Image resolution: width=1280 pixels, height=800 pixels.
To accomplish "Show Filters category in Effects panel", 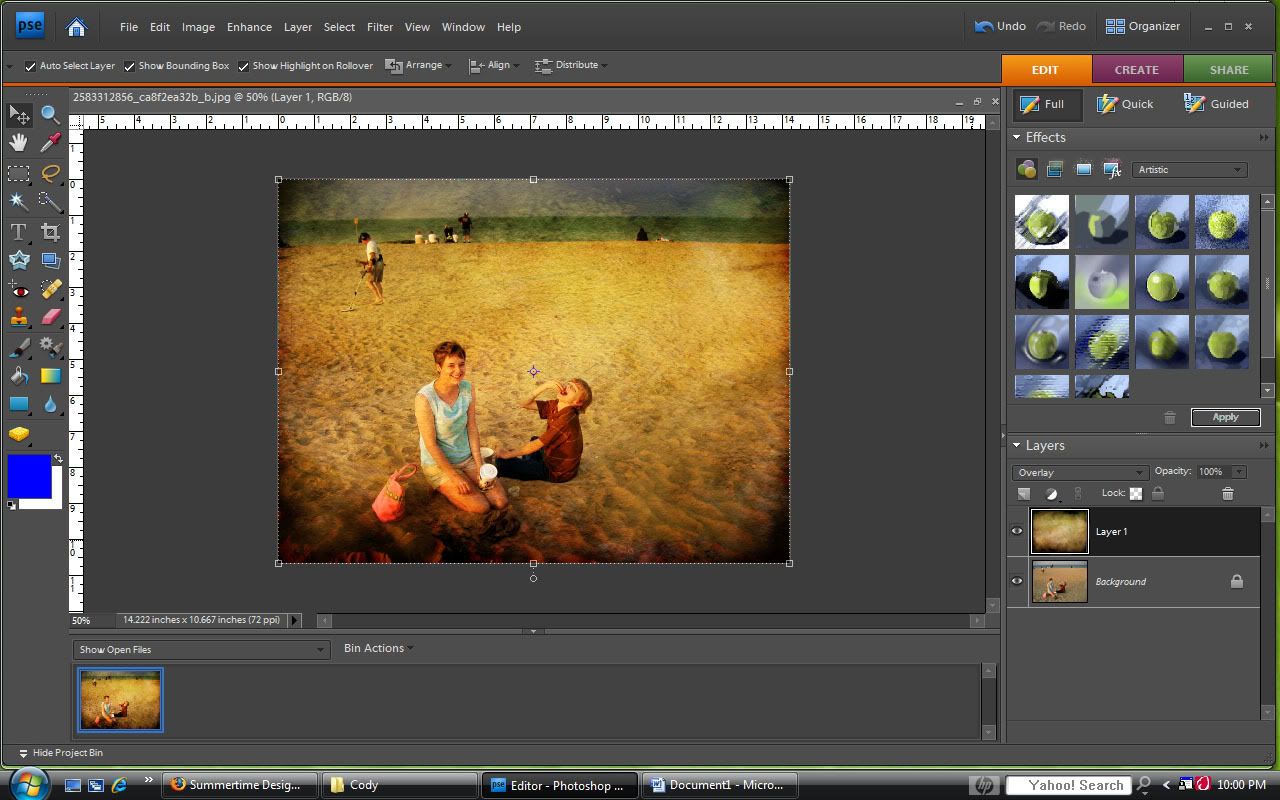I will tap(1026, 169).
